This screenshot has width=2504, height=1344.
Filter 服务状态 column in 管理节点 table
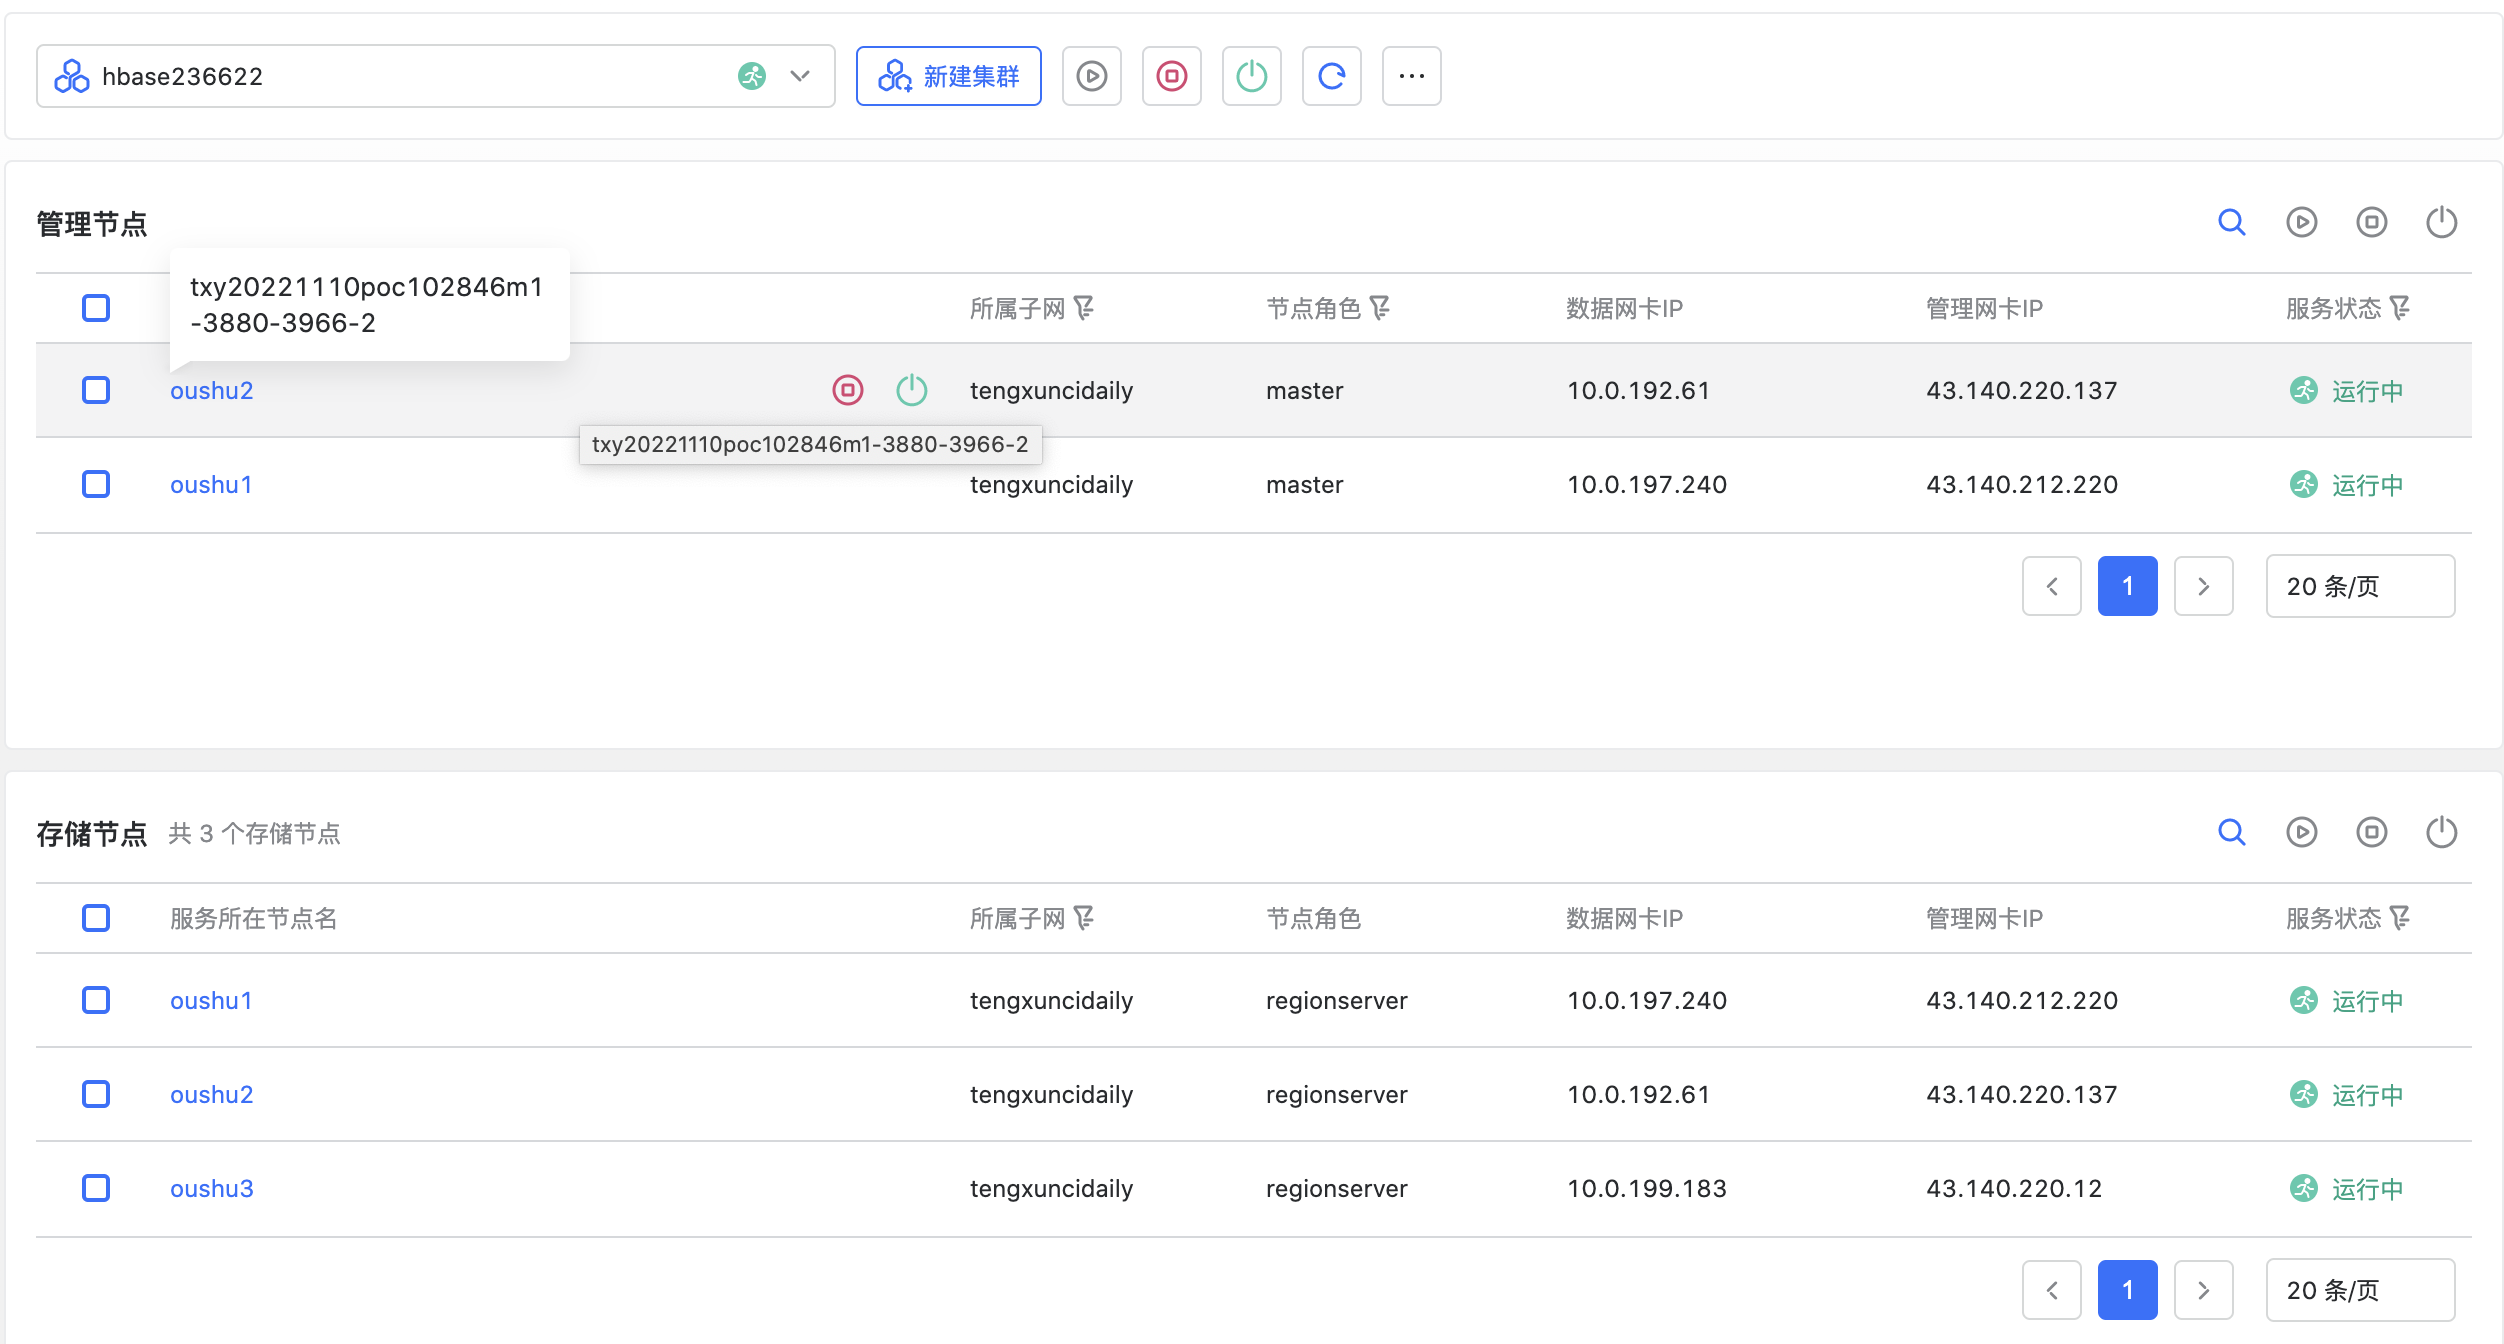pos(2400,308)
